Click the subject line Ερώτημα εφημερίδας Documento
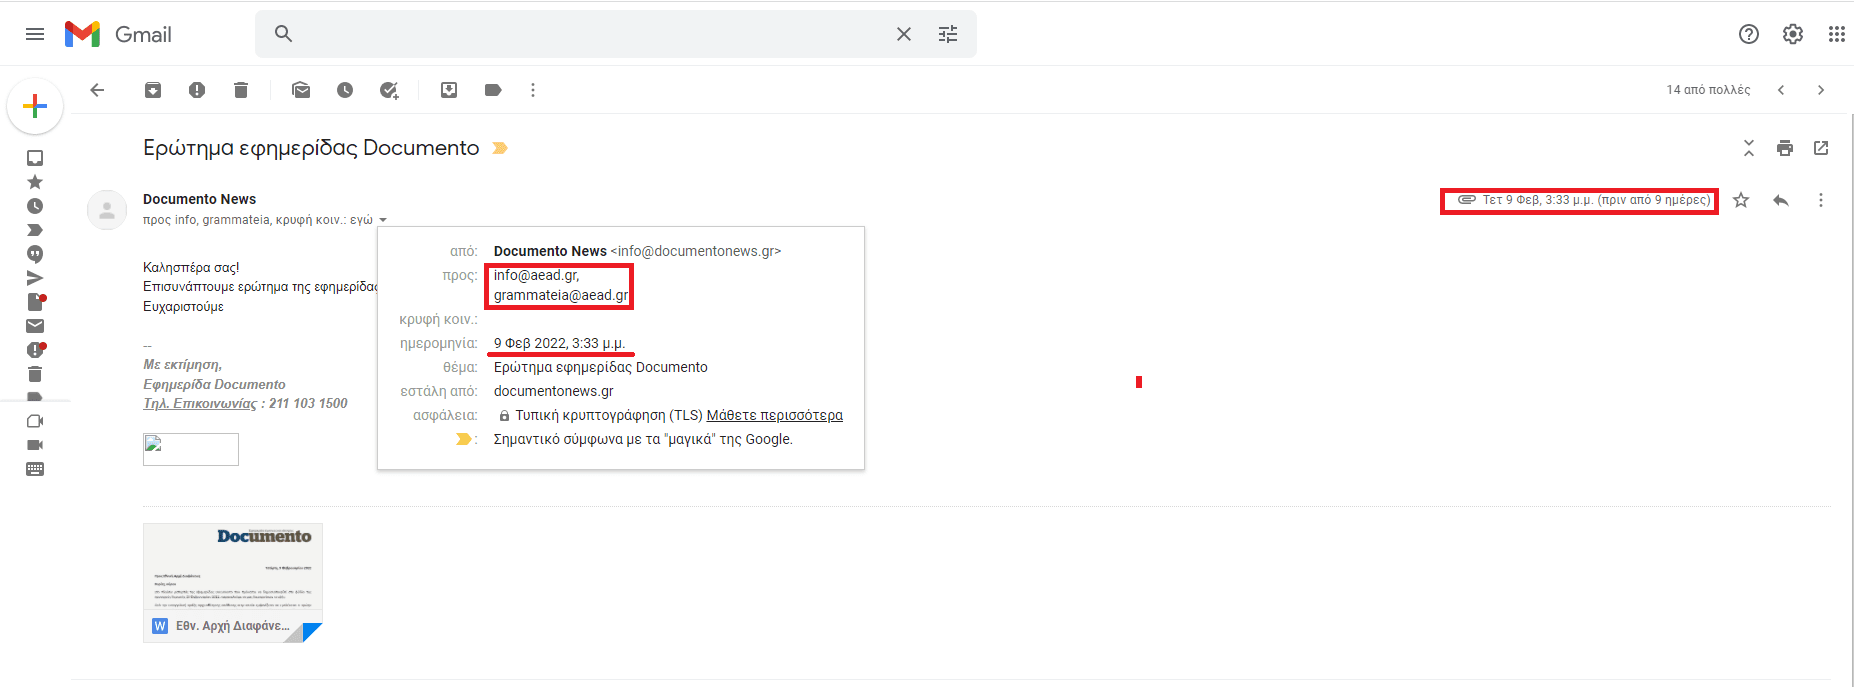Viewport: 1854px width, 687px height. click(x=311, y=148)
